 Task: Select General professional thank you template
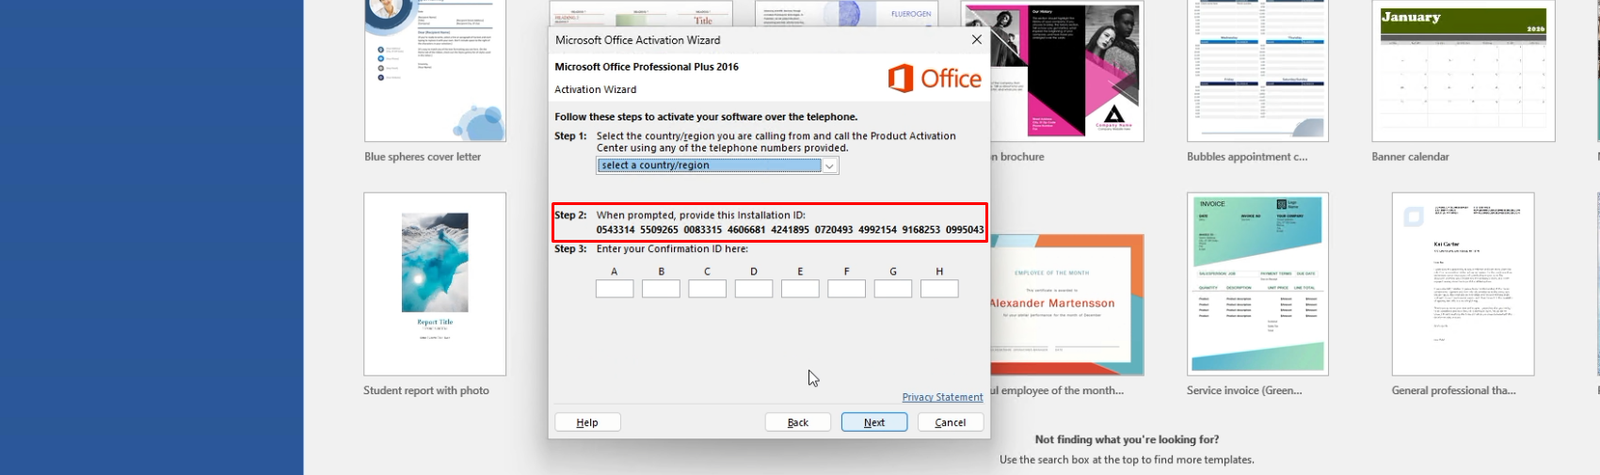1463,284
